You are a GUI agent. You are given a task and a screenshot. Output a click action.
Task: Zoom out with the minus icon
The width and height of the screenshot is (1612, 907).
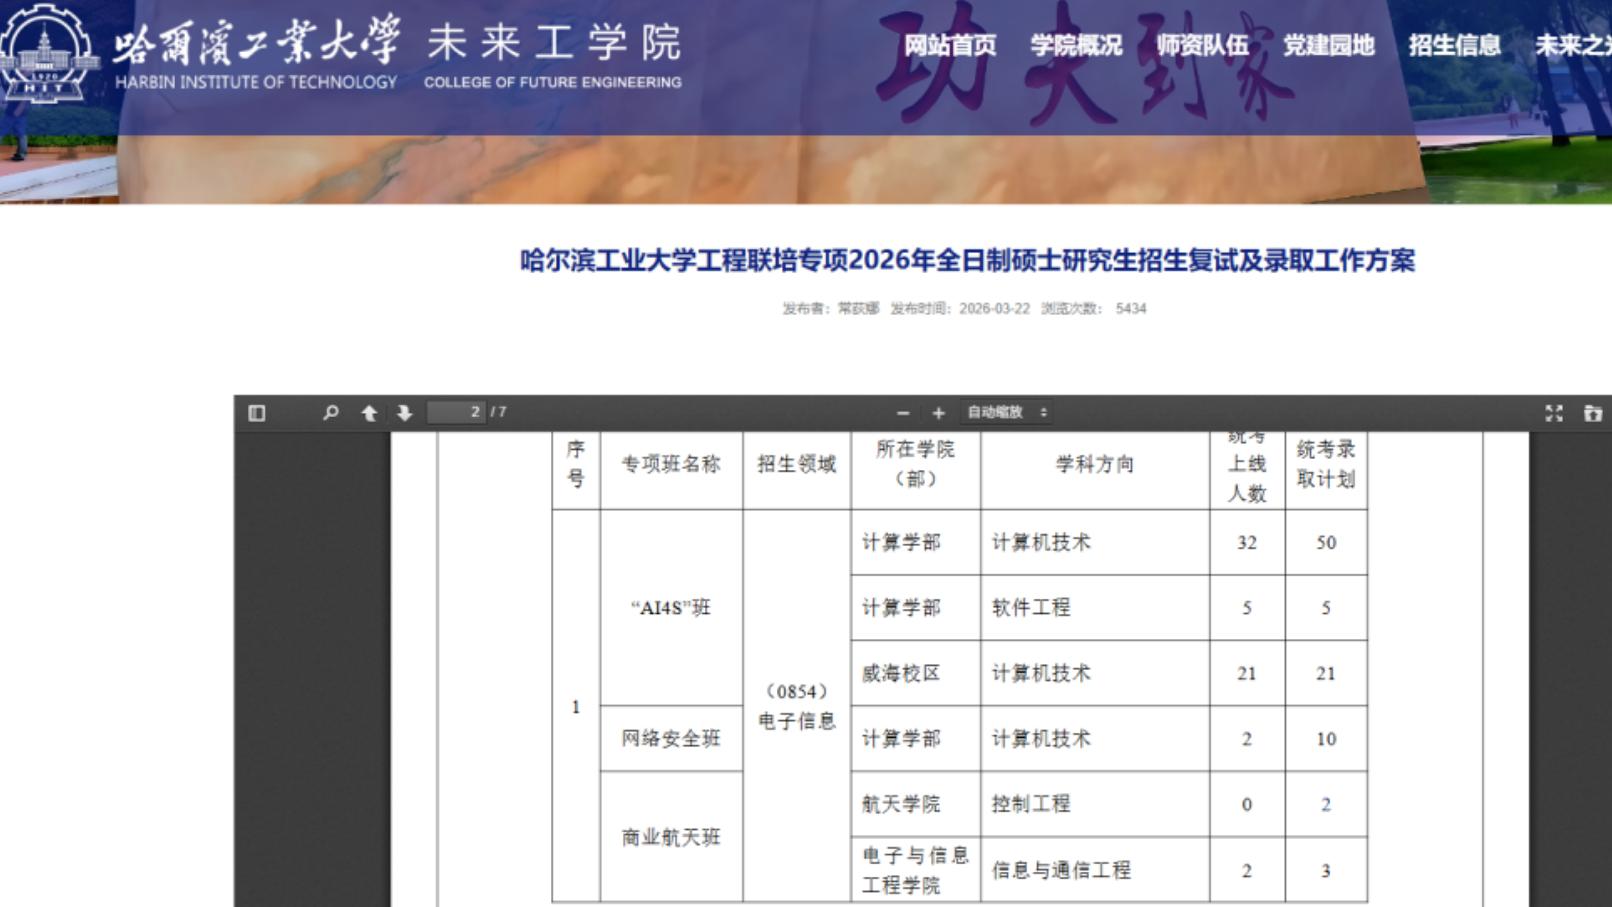(x=903, y=413)
